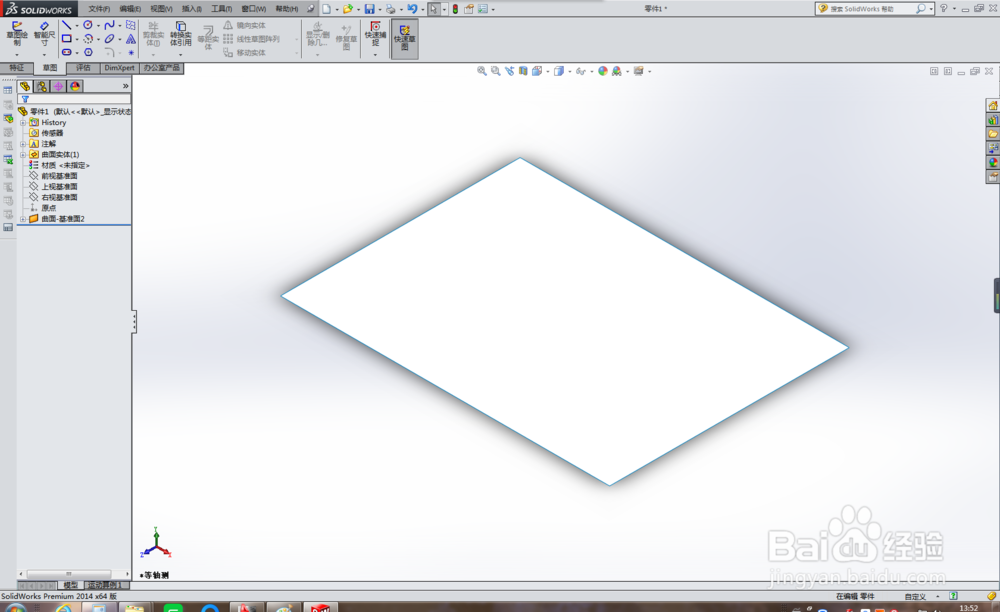1000x612 pixels.
Task: Switch to the DimXpert tab
Action: click(119, 68)
